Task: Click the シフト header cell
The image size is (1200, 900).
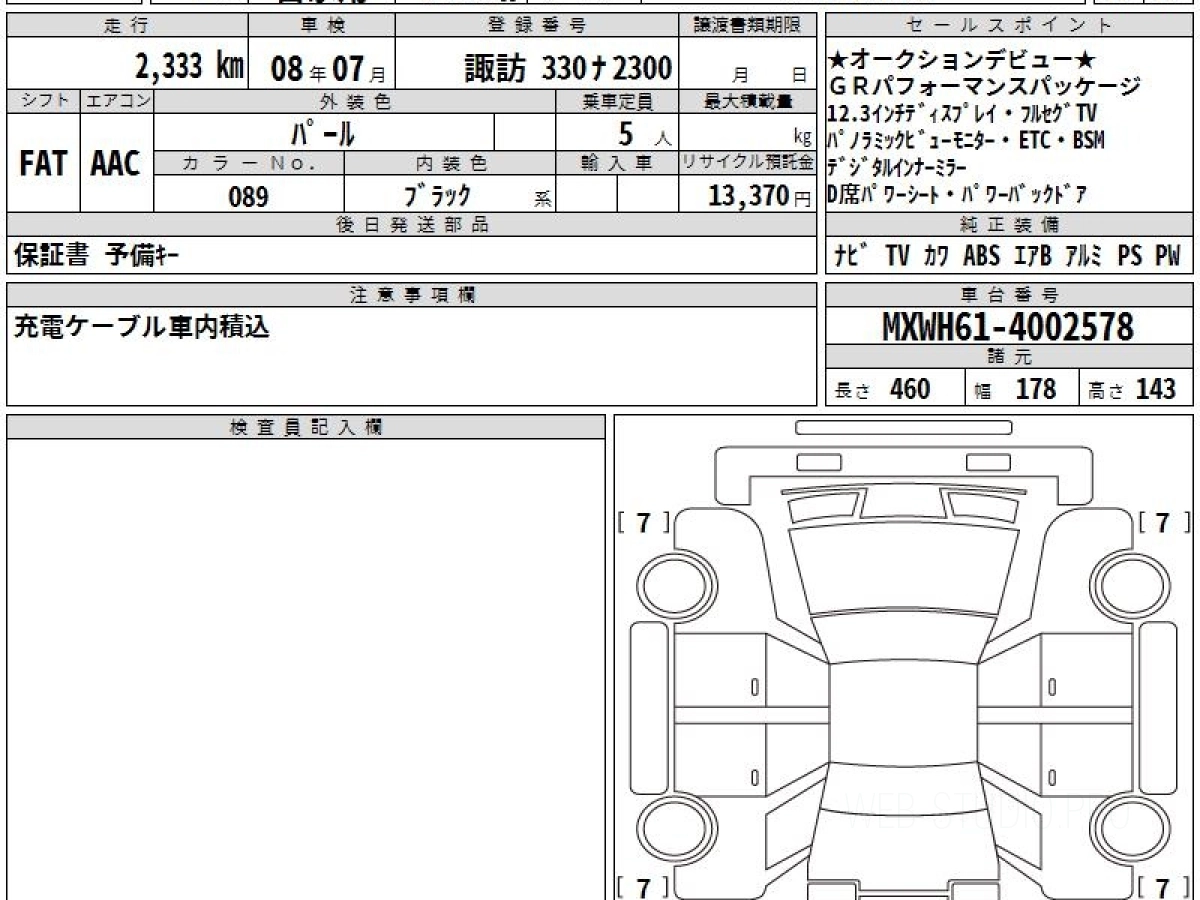Action: pyautogui.click(x=44, y=101)
